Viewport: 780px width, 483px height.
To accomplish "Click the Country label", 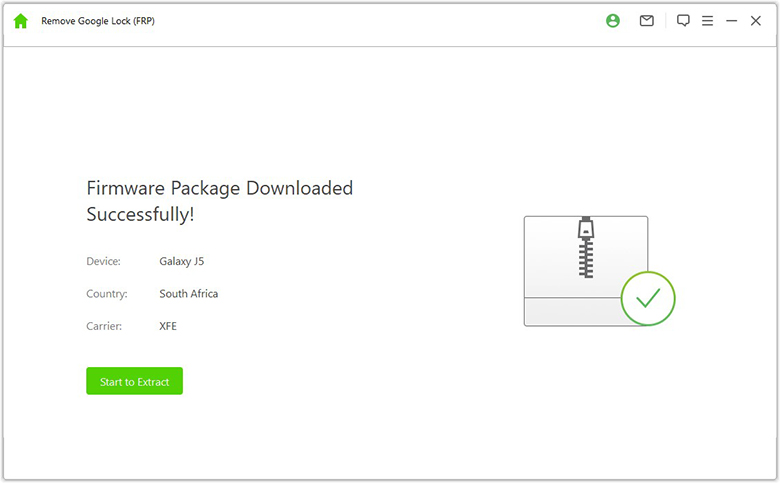I will click(x=107, y=294).
